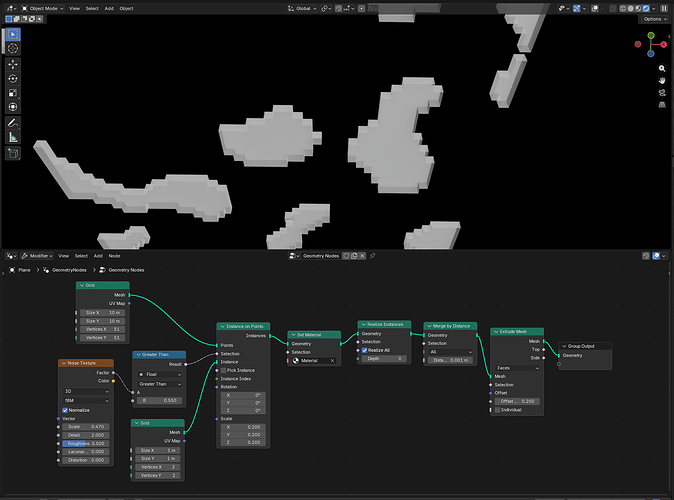Click the viewport zoom magnifier icon
The width and height of the screenshot is (674, 500).
click(662, 68)
